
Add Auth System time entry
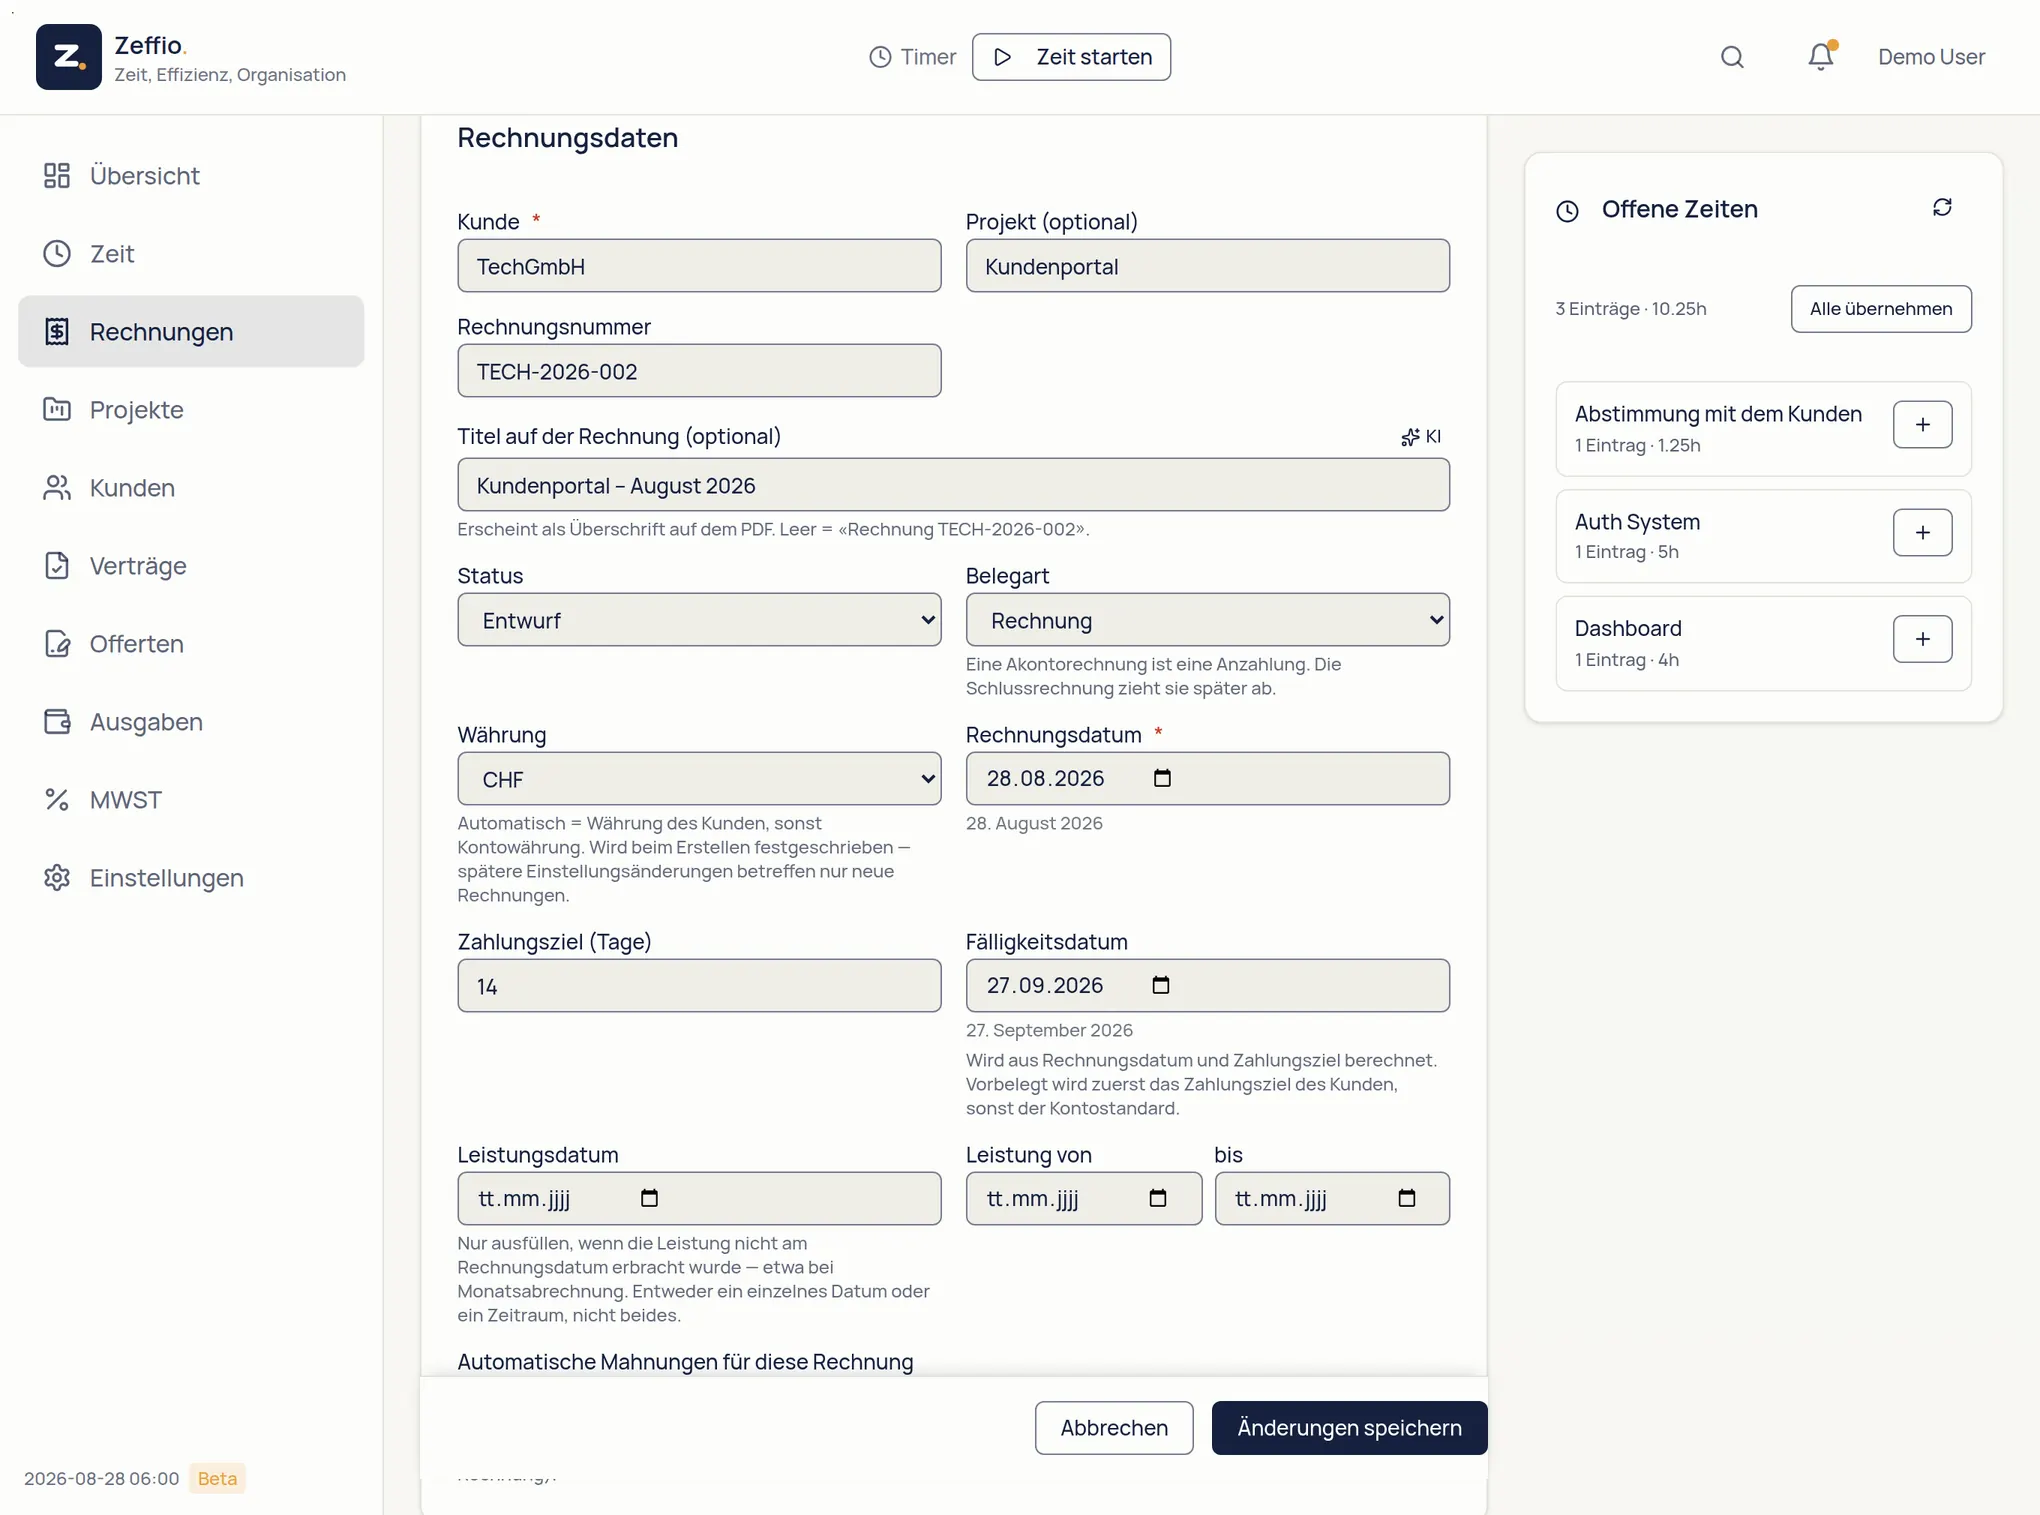pos(1922,533)
